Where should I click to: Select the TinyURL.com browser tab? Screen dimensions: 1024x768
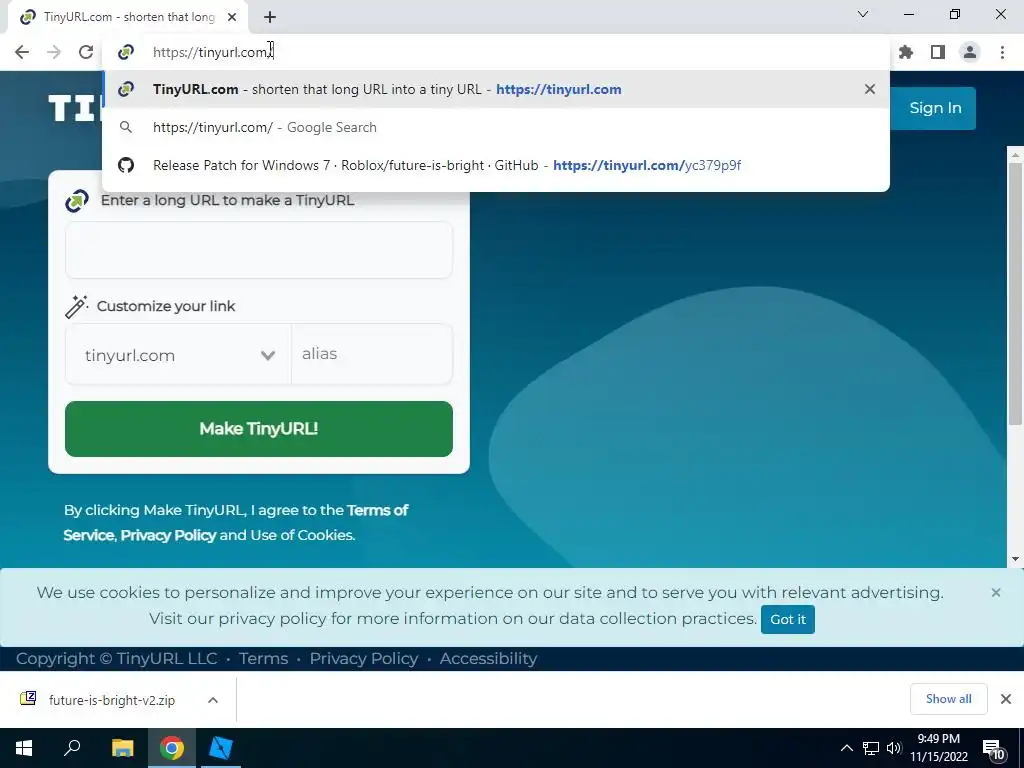128,17
